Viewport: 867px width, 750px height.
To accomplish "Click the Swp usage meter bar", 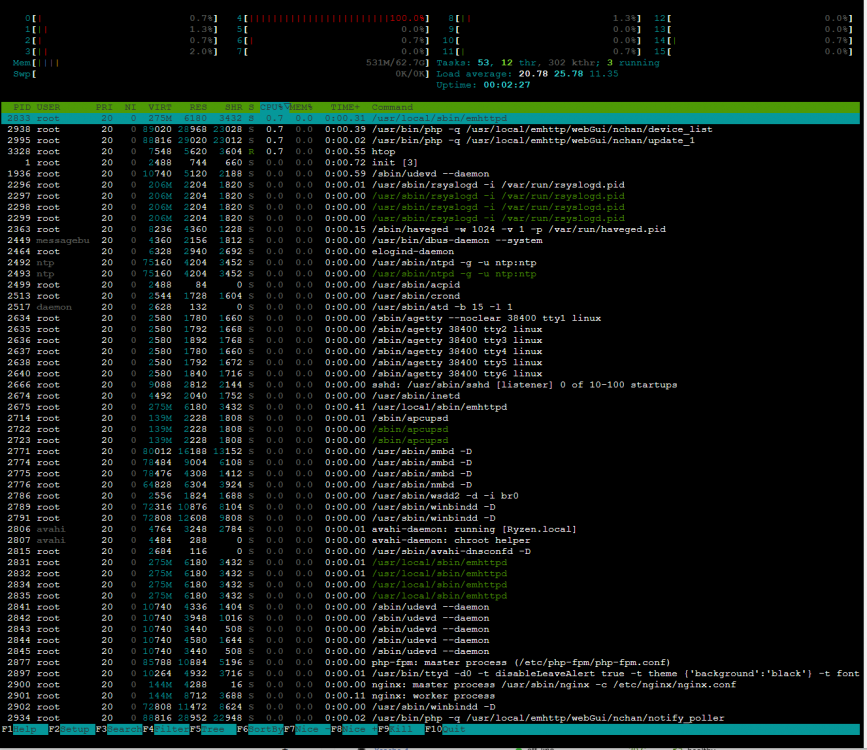I will tap(221, 74).
